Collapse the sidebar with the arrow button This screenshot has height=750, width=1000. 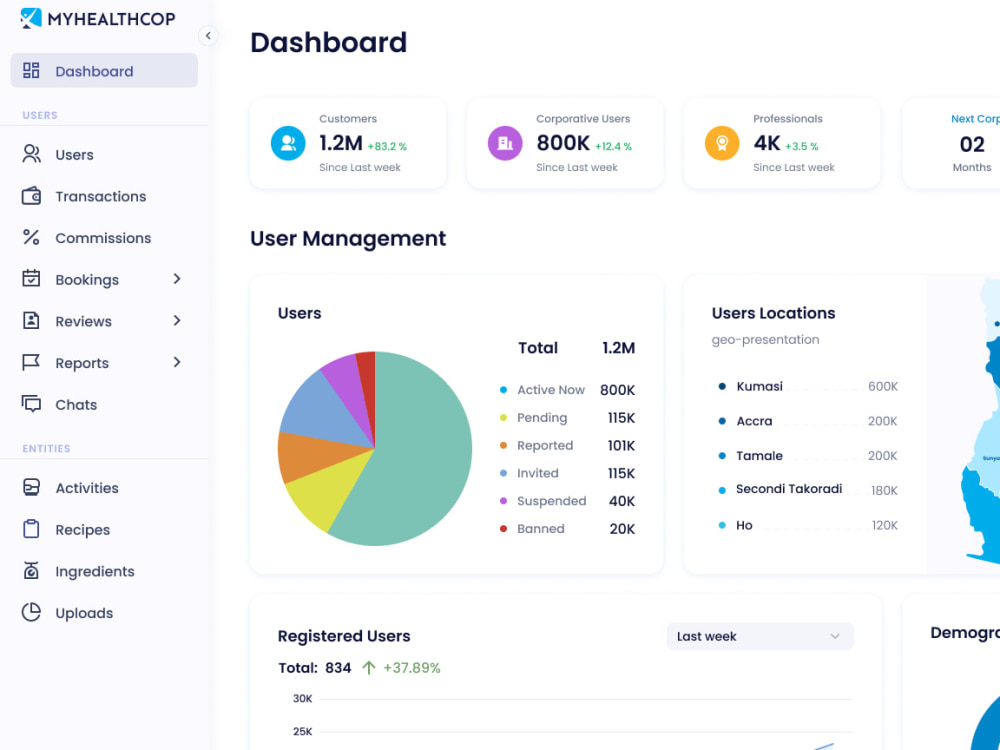[x=208, y=36]
